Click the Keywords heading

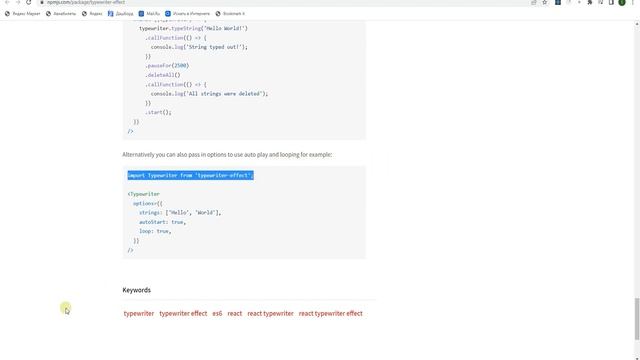[137, 290]
